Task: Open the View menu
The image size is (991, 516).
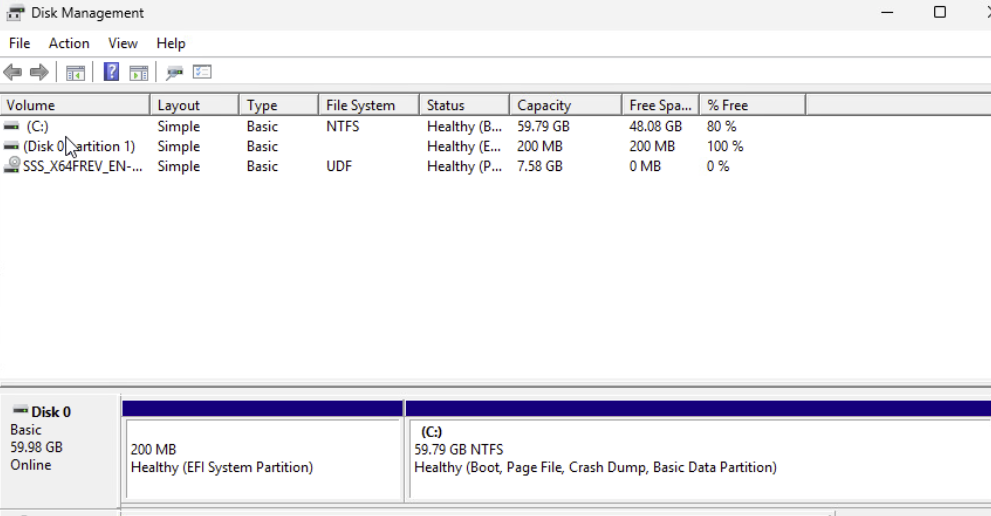Action: (123, 43)
